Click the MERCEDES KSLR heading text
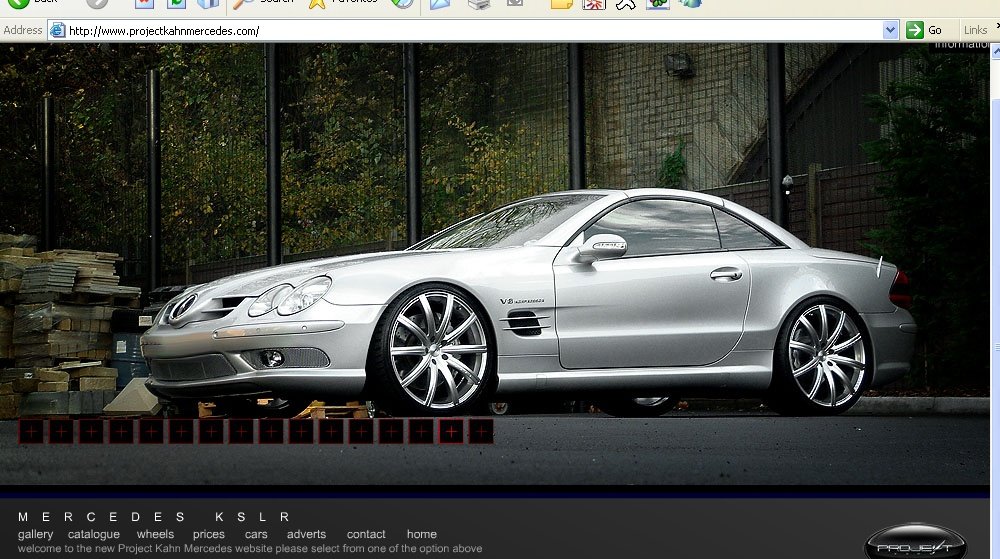Image resolution: width=1000 pixels, height=559 pixels. (x=154, y=517)
